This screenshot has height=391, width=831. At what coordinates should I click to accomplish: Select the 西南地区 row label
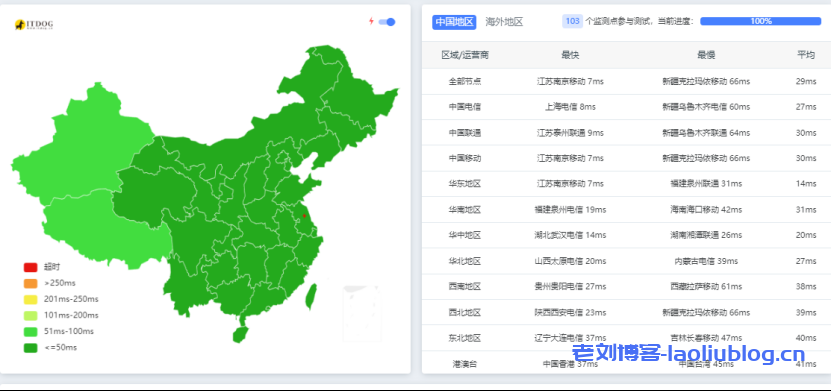point(465,287)
